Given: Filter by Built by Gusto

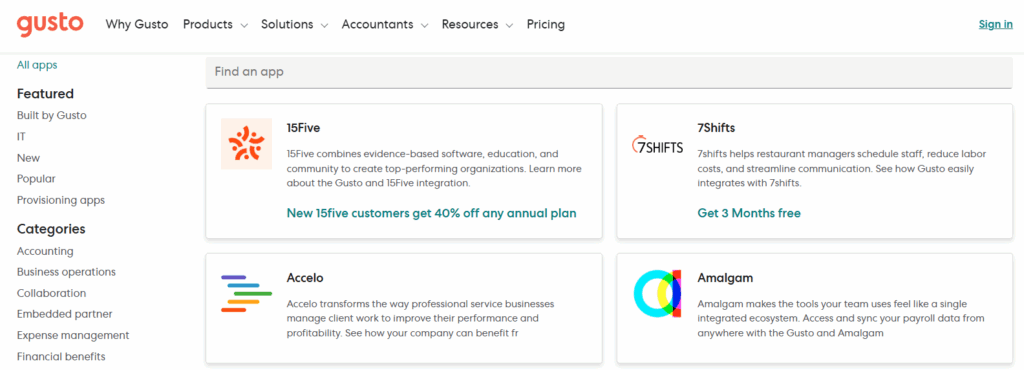Looking at the screenshot, I should coord(52,116).
